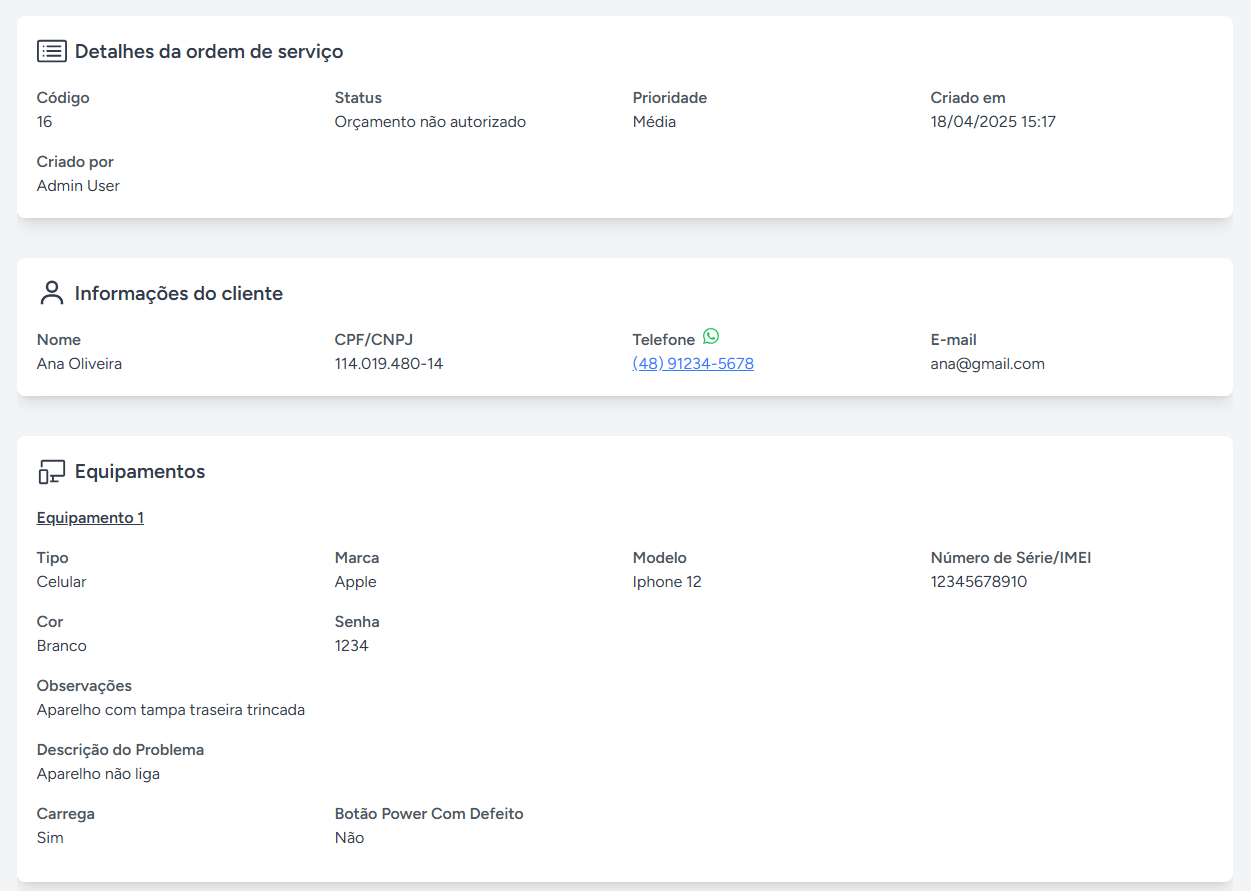Screen dimensions: 1251x891
Task: Click the Detalhes da ordem de serviço heading
Action: [x=209, y=51]
